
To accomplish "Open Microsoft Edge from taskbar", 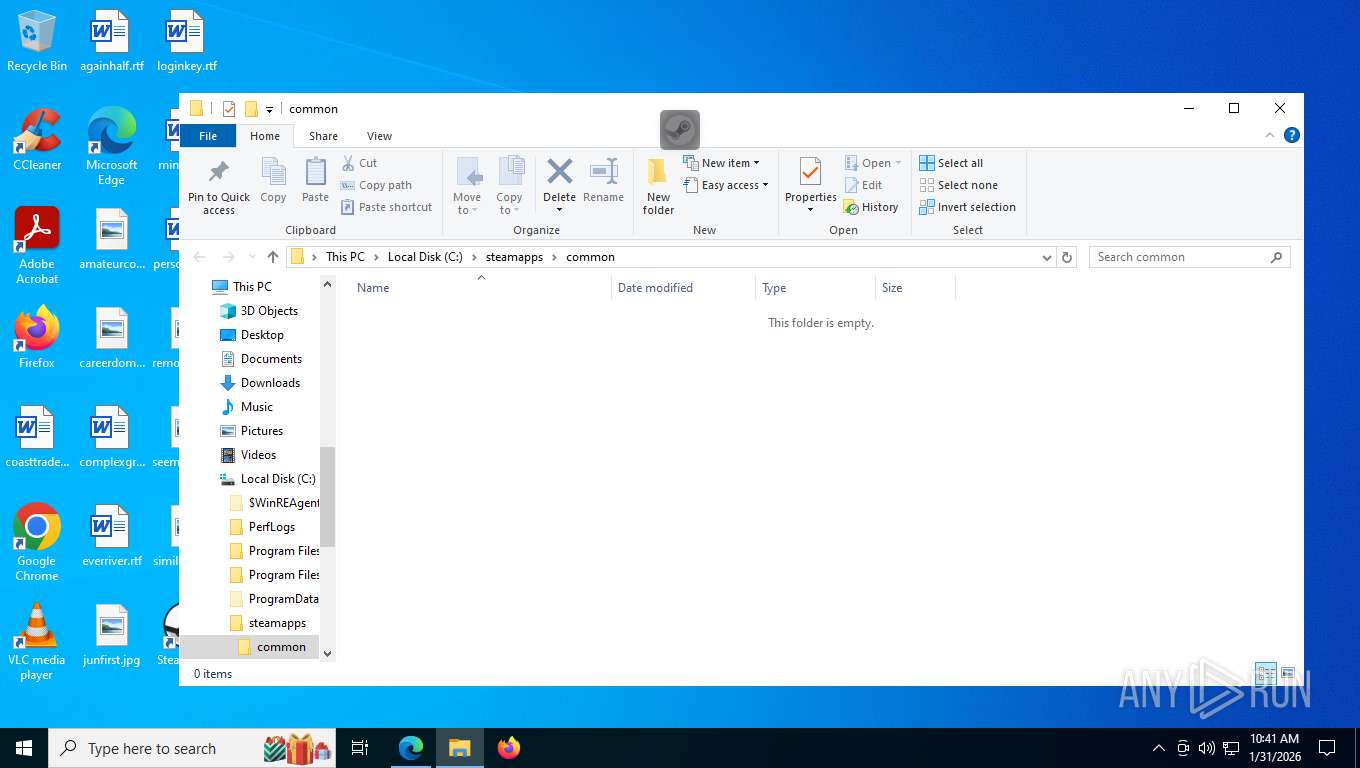I will click(411, 748).
